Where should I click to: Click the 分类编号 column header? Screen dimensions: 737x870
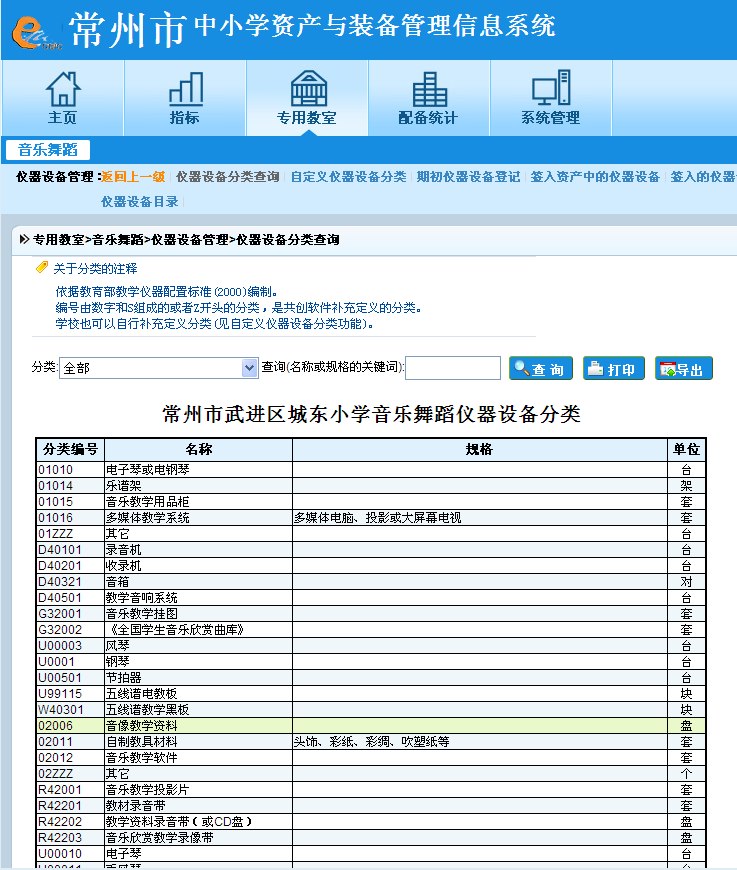pos(70,449)
